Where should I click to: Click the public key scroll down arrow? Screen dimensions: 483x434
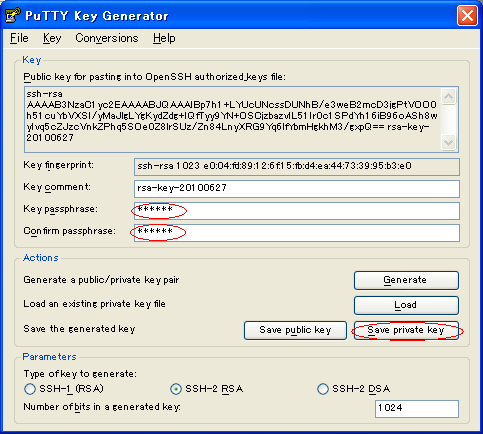pos(448,142)
